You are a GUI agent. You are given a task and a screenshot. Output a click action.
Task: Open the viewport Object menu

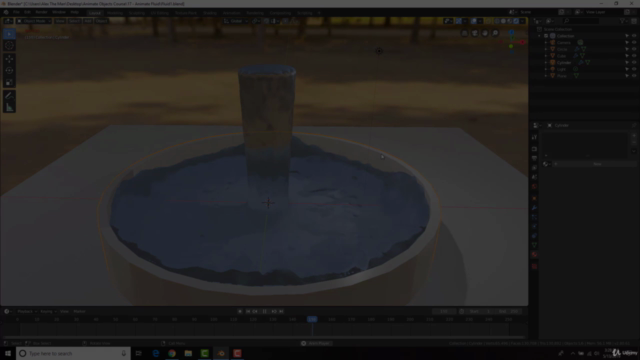tap(101, 21)
